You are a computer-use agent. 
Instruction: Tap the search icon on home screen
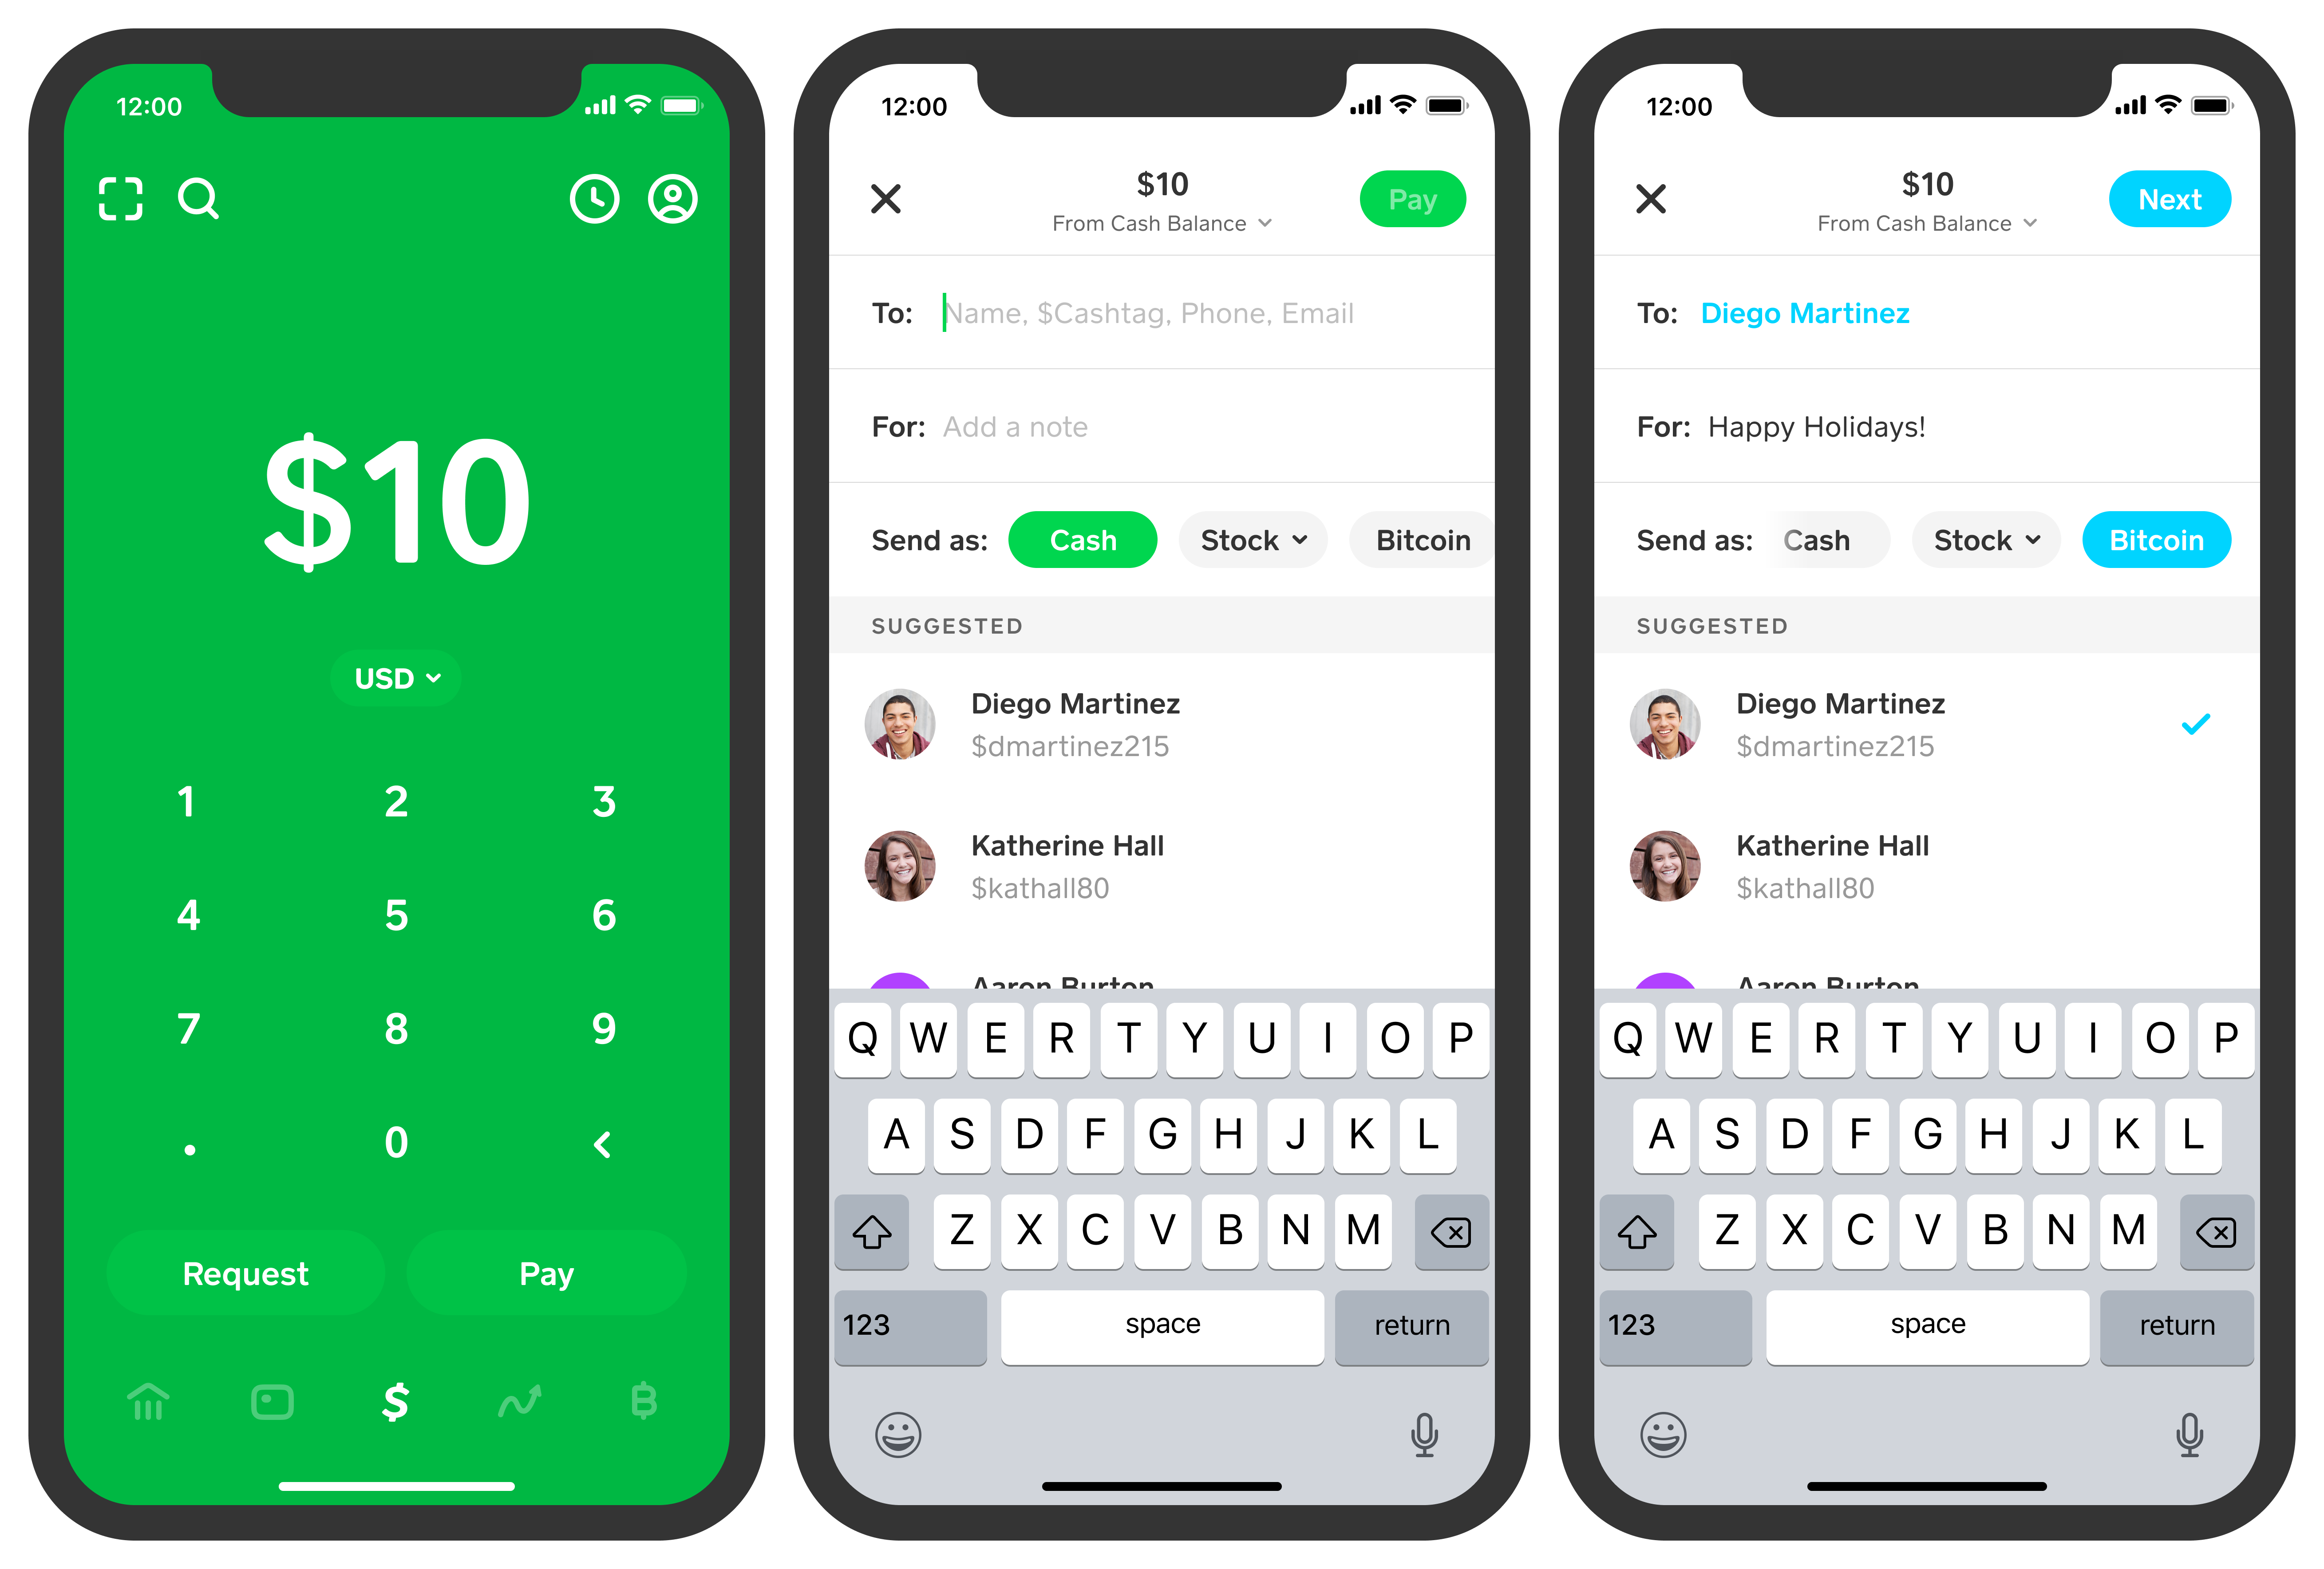pyautogui.click(x=198, y=198)
